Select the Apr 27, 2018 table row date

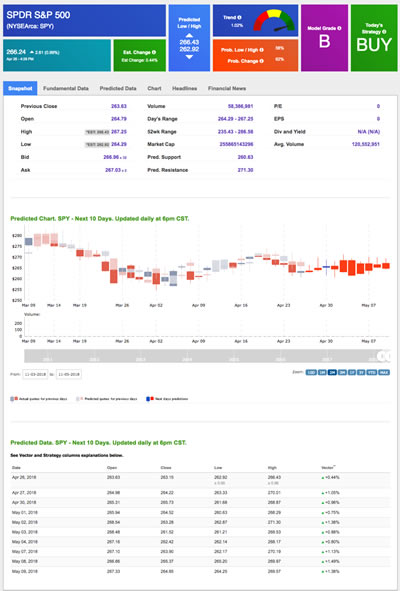(24, 493)
